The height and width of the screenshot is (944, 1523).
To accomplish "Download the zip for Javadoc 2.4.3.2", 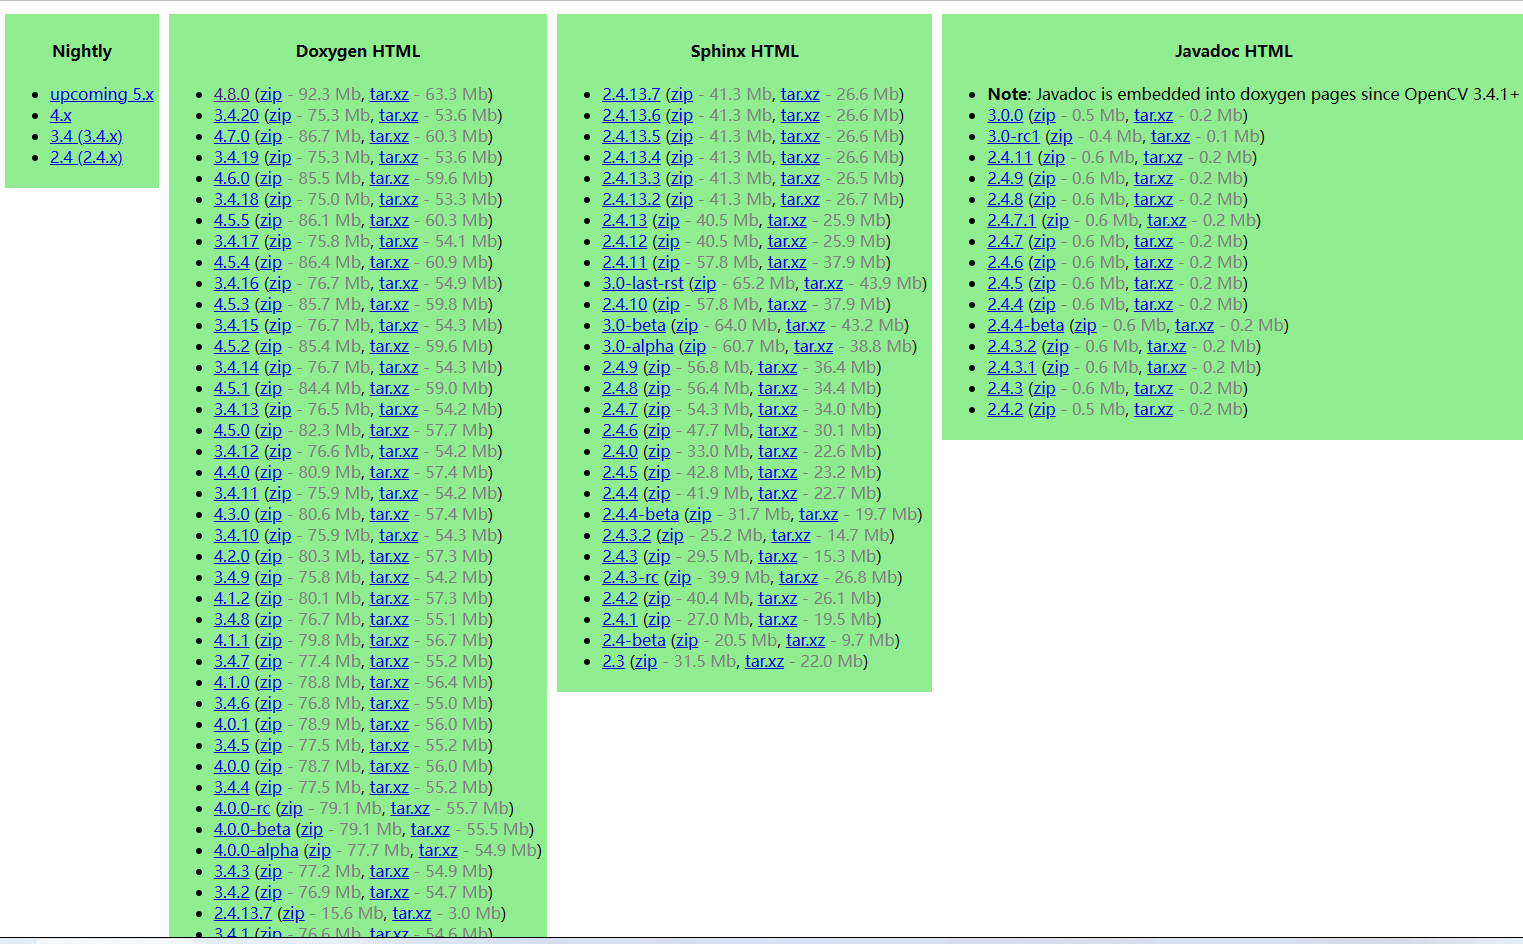I will [1057, 346].
